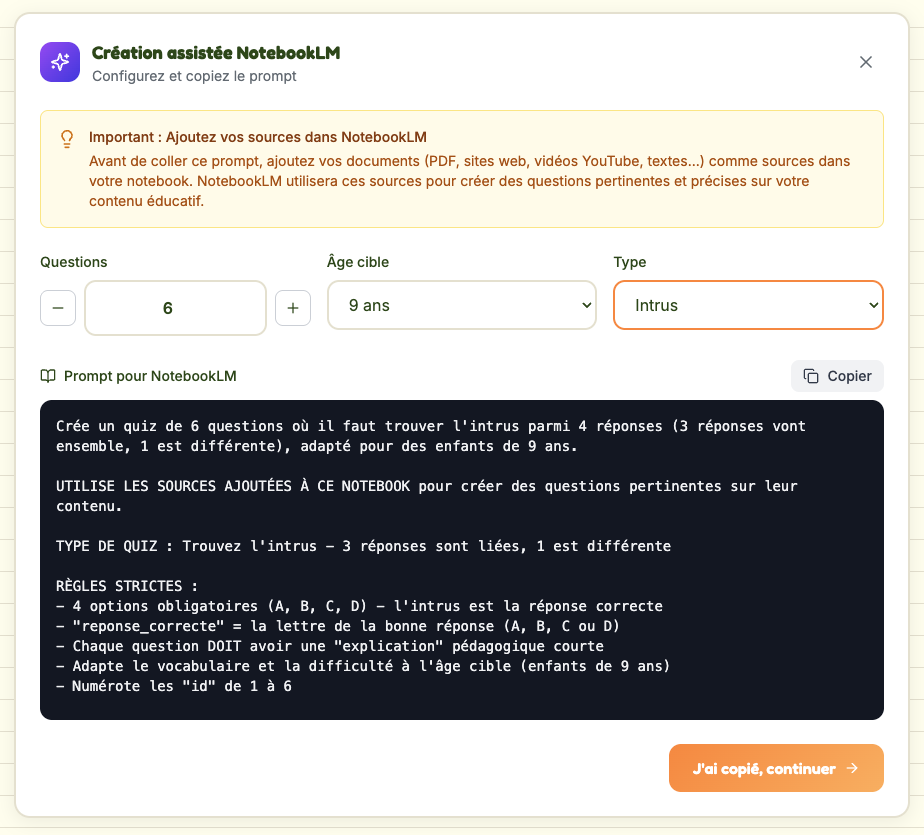The image size is (924, 835).
Task: Click the Numérote les "id" de 1 à 6 line
Action: click(x=174, y=687)
